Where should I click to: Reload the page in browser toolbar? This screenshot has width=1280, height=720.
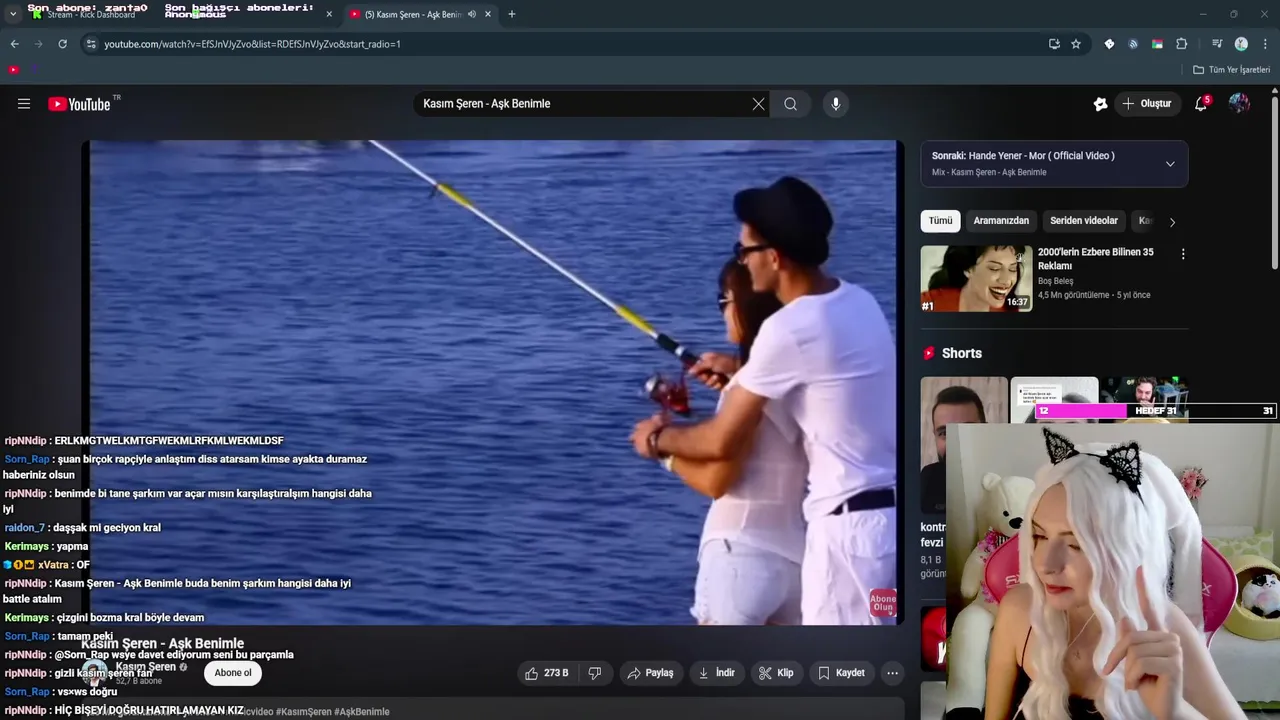[x=62, y=44]
